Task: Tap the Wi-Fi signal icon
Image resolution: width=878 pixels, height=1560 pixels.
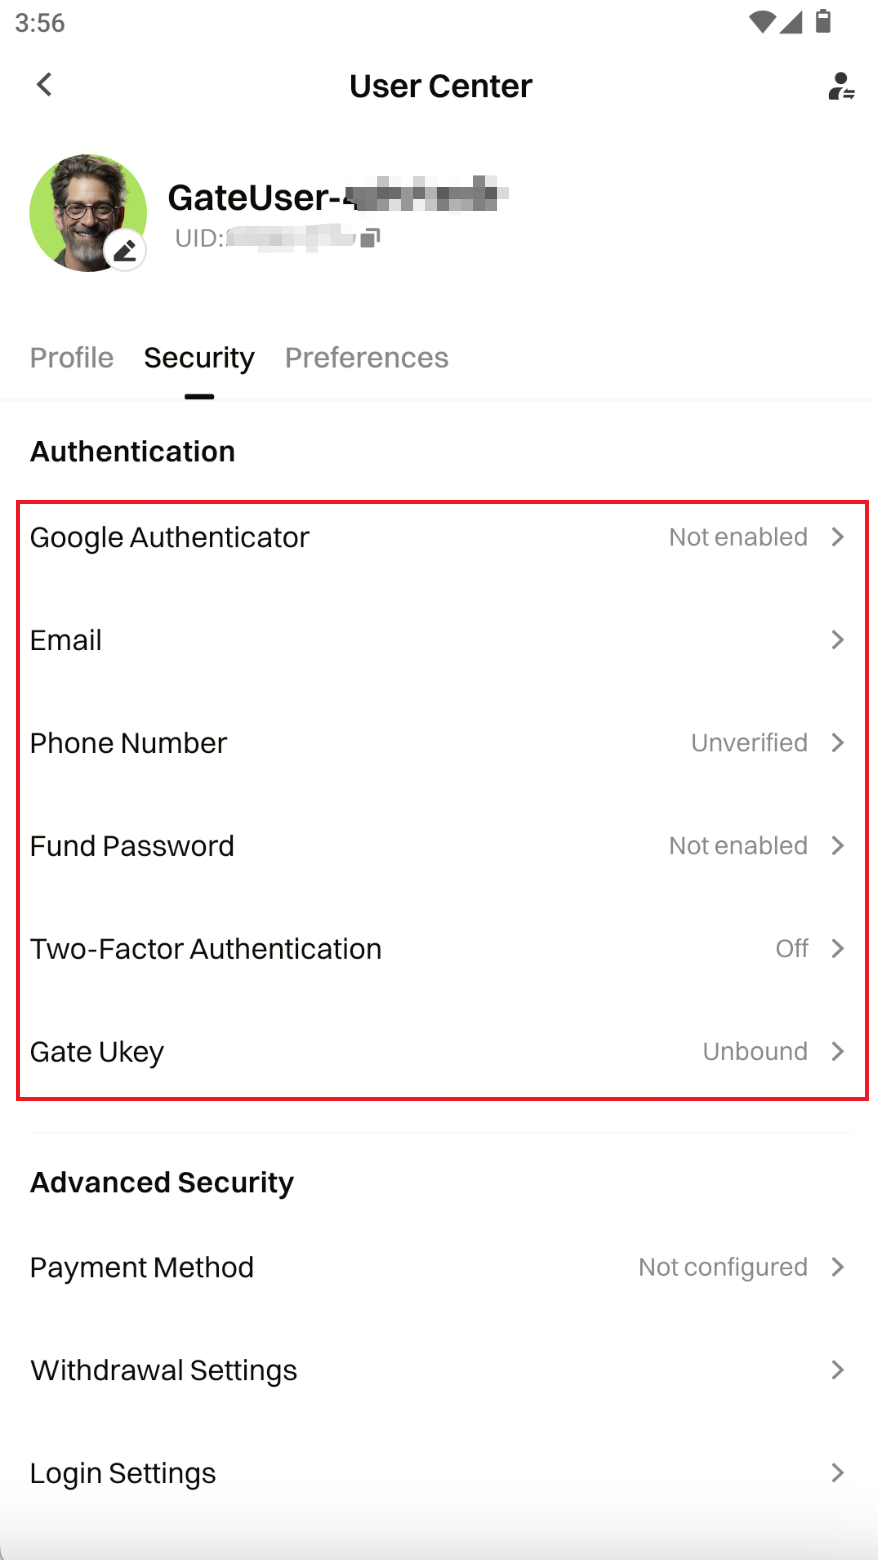Action: 762,21
